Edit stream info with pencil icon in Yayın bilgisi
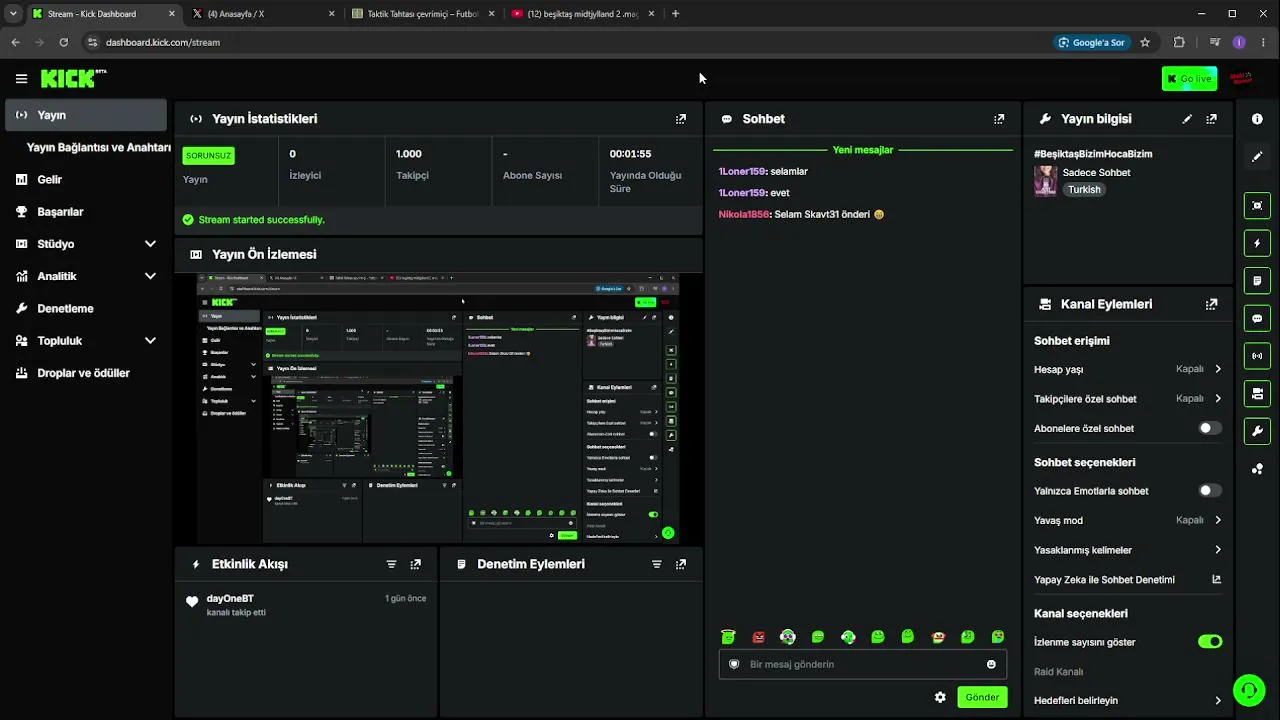The width and height of the screenshot is (1280, 720). [x=1187, y=119]
